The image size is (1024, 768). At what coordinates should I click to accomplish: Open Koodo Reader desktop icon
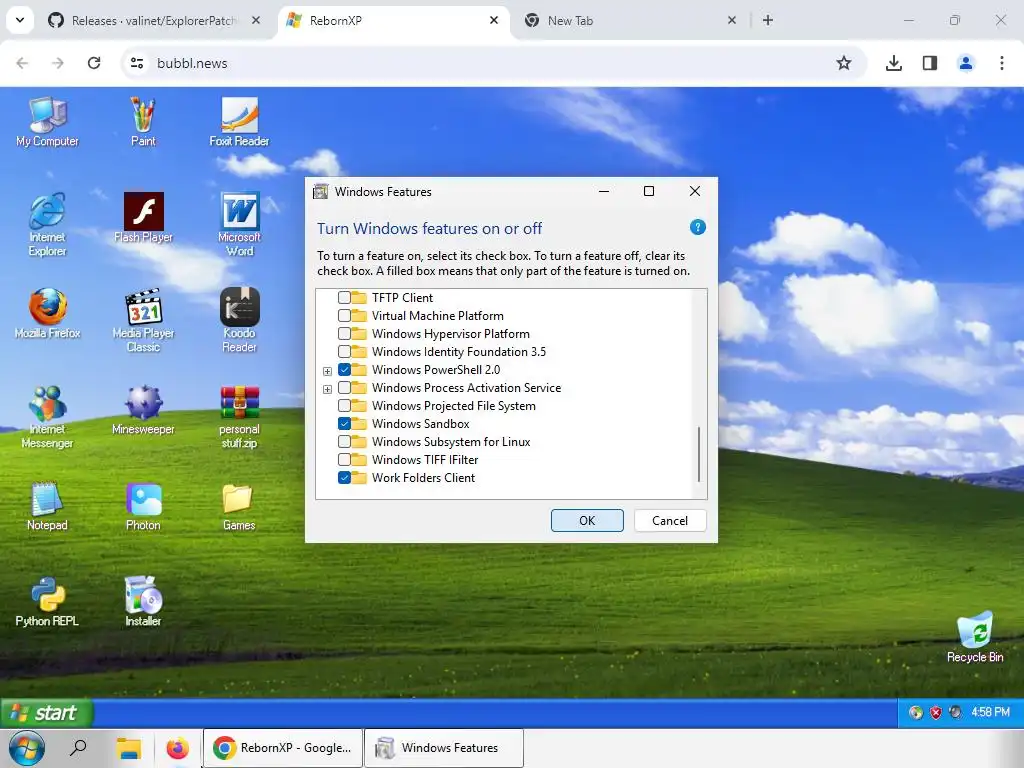click(239, 321)
